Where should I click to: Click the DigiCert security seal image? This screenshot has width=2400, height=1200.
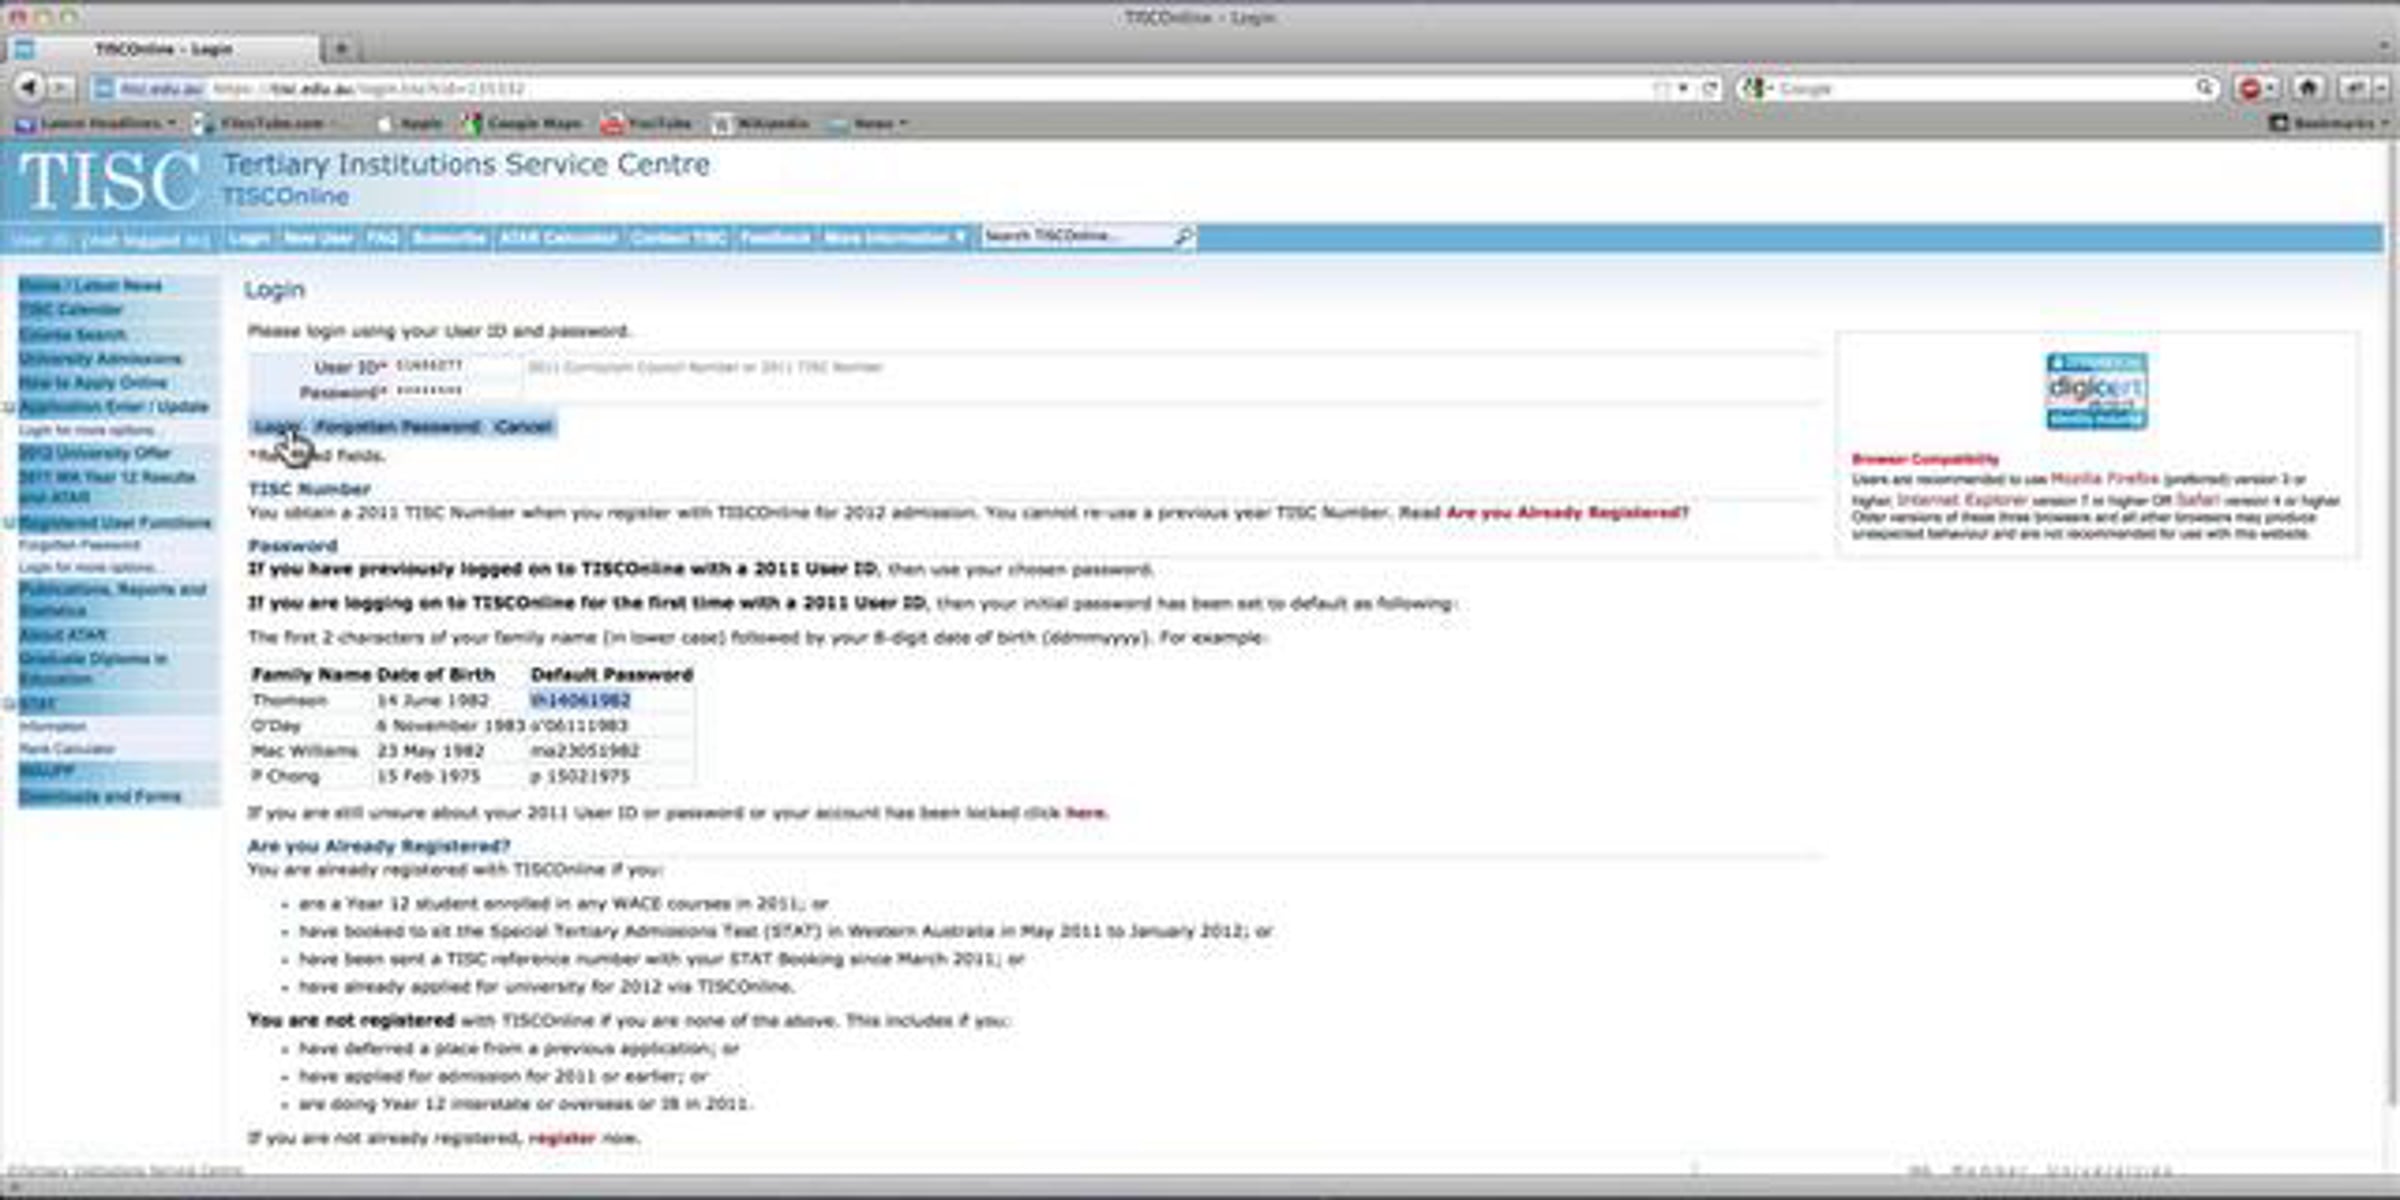pyautogui.click(x=2096, y=391)
